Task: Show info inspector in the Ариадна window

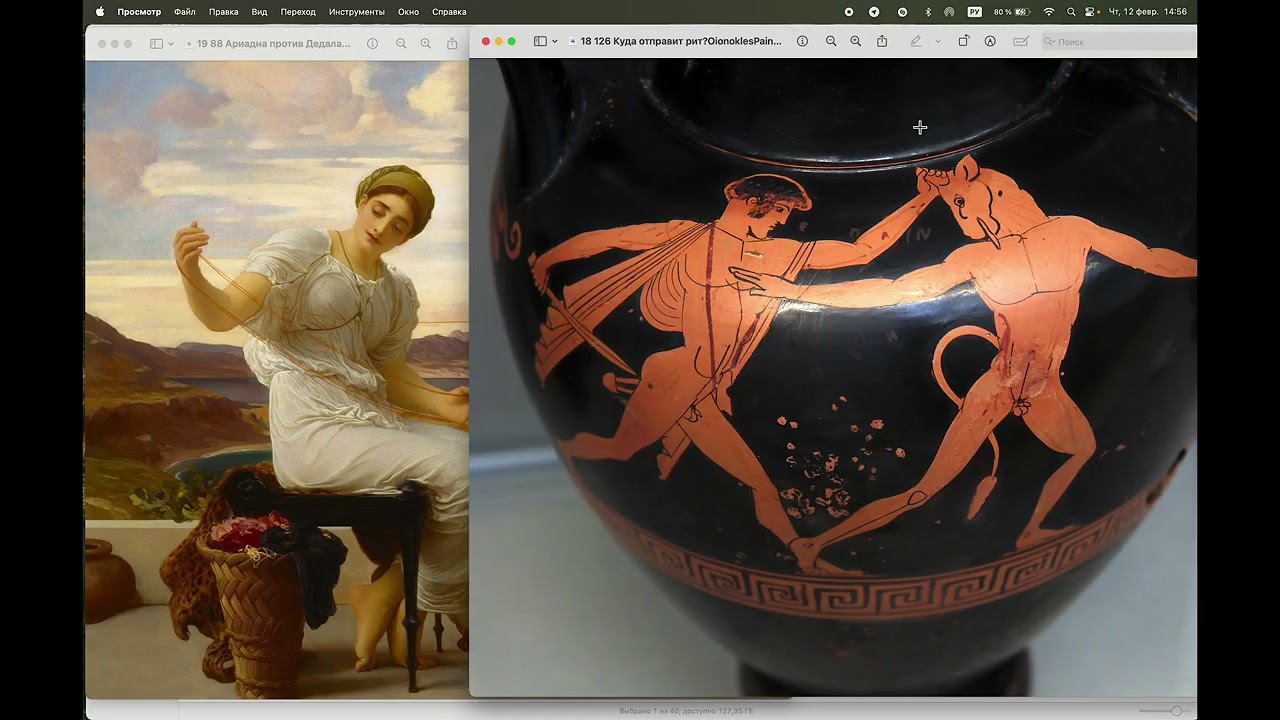Action: [372, 44]
